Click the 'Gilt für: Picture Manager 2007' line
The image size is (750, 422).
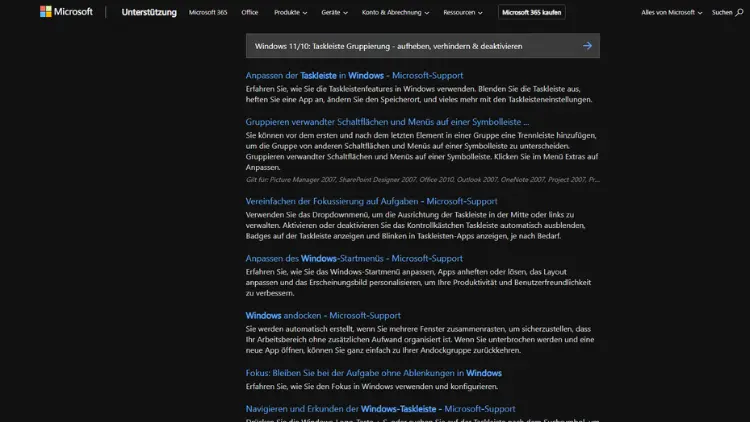tap(422, 180)
